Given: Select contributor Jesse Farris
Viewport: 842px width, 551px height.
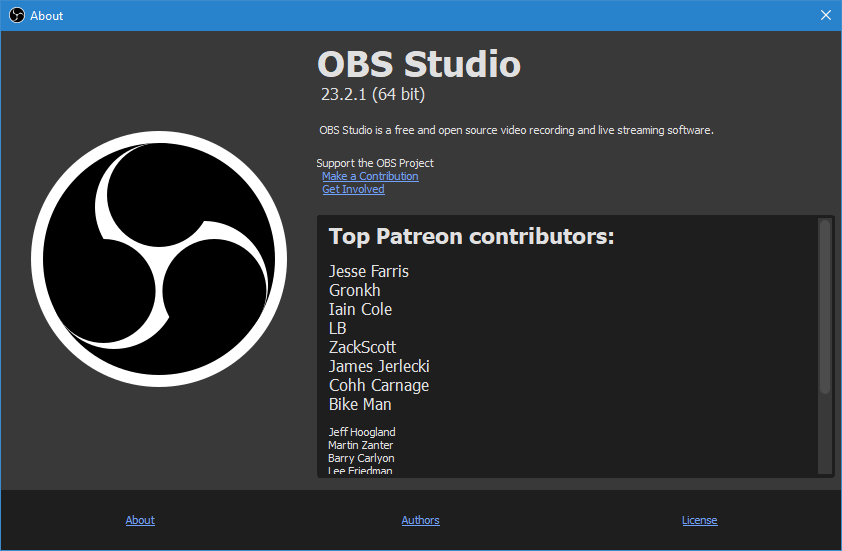Looking at the screenshot, I should pyautogui.click(x=368, y=271).
